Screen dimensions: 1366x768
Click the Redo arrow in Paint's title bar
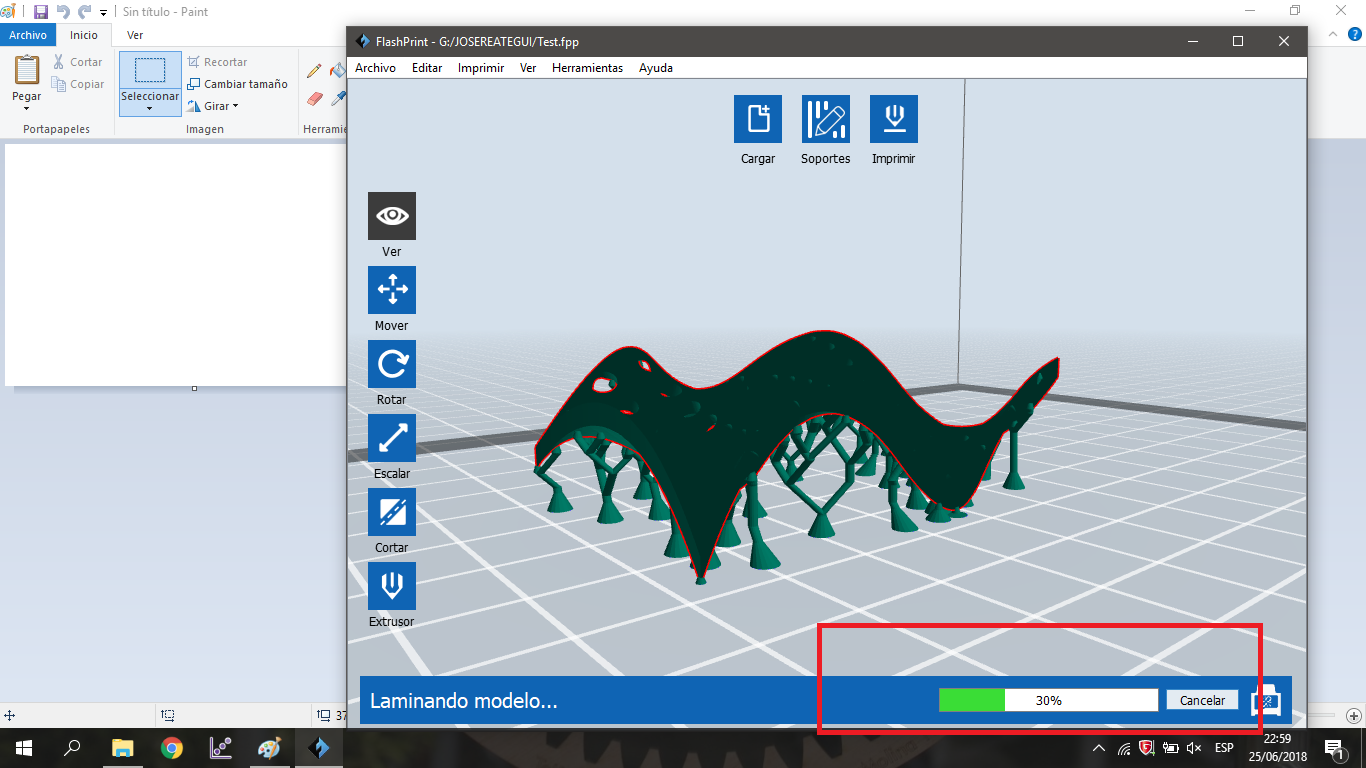[85, 12]
